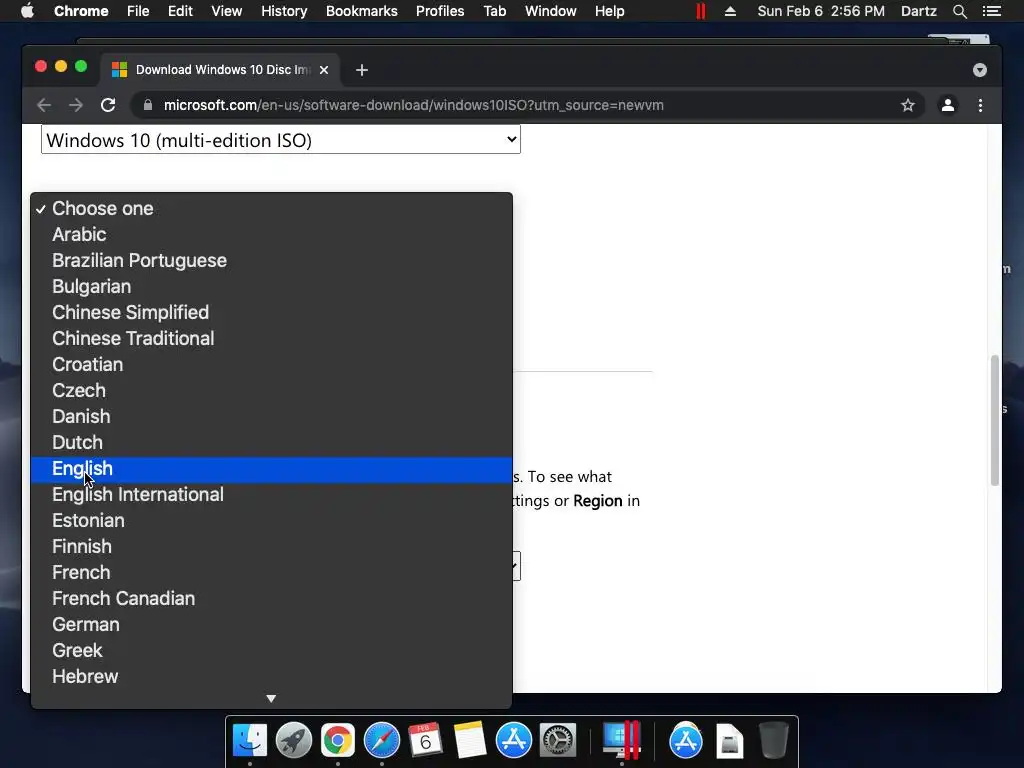Image resolution: width=1024 pixels, height=768 pixels.
Task: Select English from the language list
Action: click(271, 469)
